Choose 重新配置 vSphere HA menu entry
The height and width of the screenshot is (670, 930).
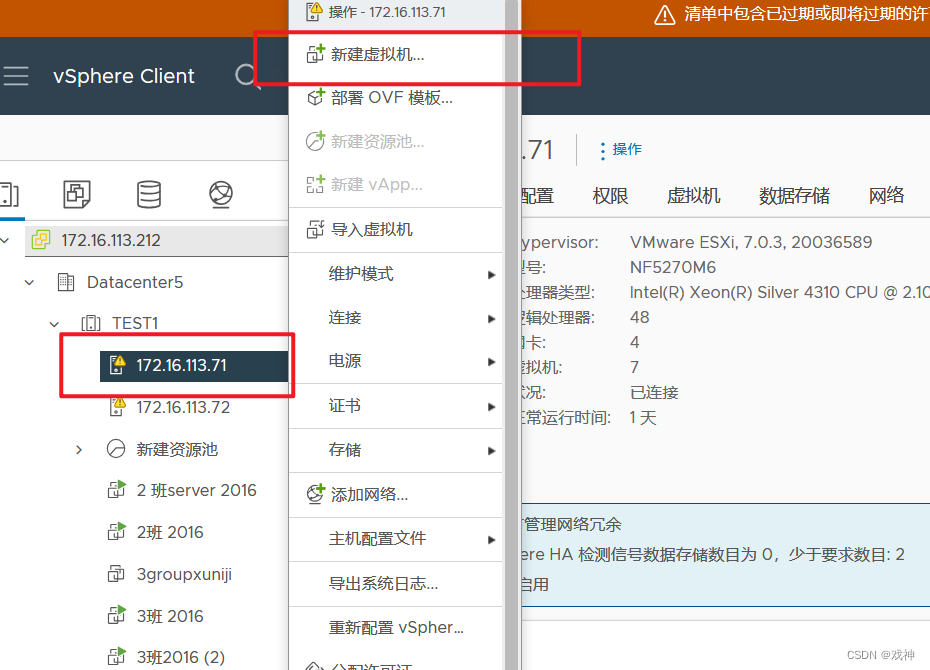point(396,628)
